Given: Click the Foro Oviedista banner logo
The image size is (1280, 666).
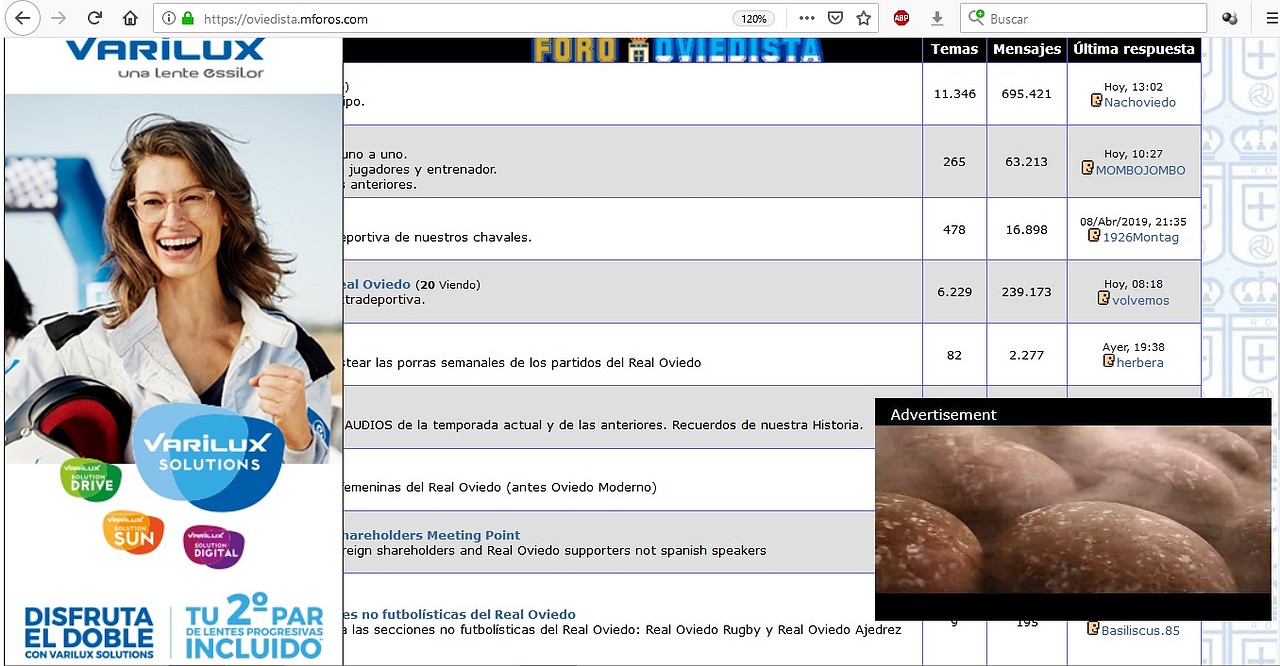Looking at the screenshot, I should (676, 50).
